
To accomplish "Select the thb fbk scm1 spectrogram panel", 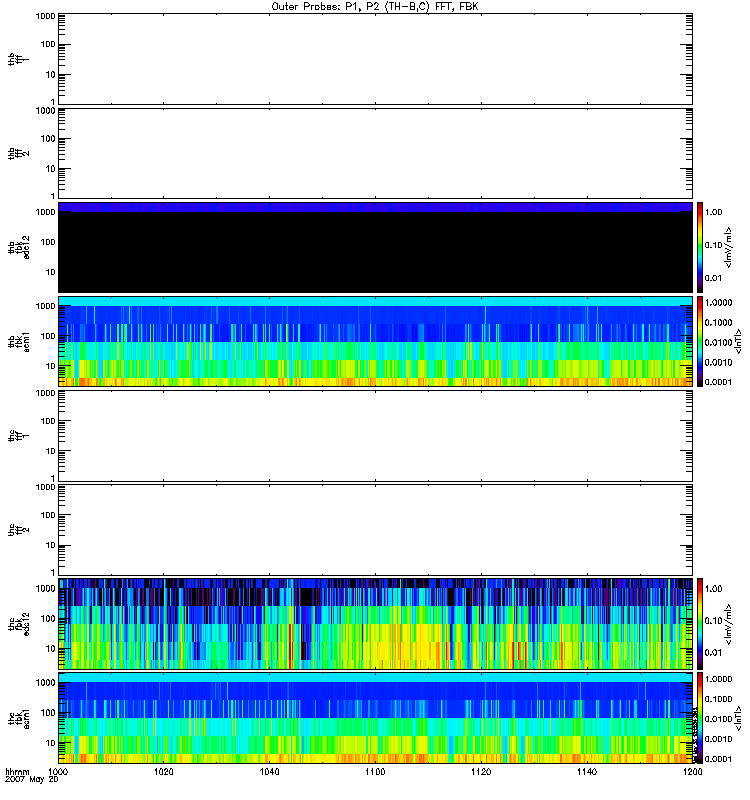I will point(374,341).
